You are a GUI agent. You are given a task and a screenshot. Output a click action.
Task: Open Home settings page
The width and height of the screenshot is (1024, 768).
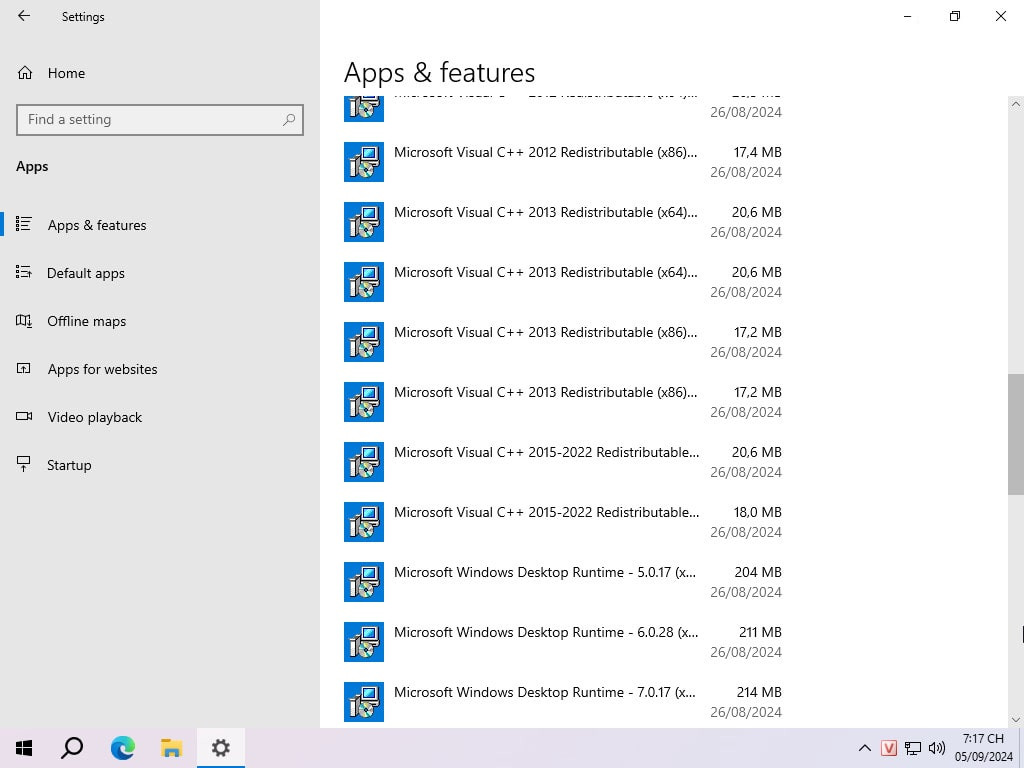point(66,73)
